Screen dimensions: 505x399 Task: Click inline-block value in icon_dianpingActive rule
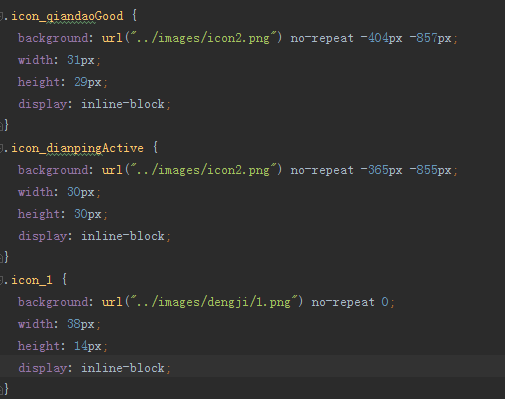coord(123,236)
